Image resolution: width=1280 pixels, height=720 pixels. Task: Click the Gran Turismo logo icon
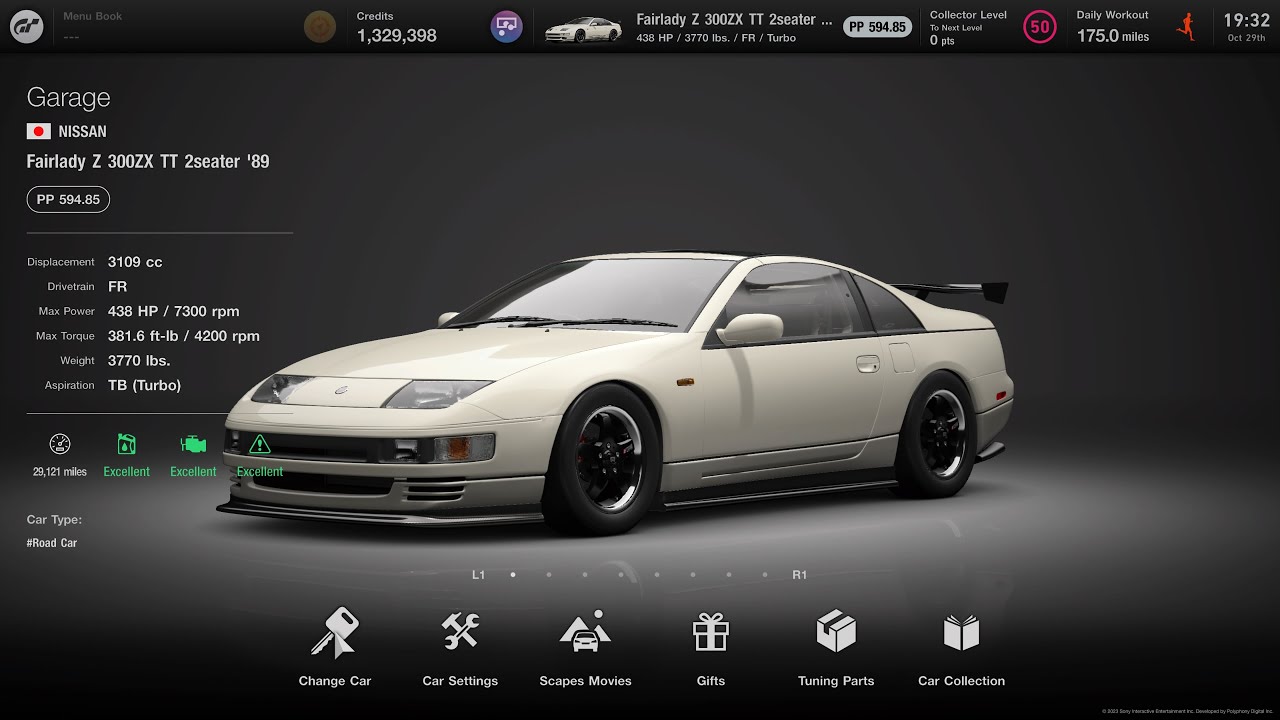(26, 26)
